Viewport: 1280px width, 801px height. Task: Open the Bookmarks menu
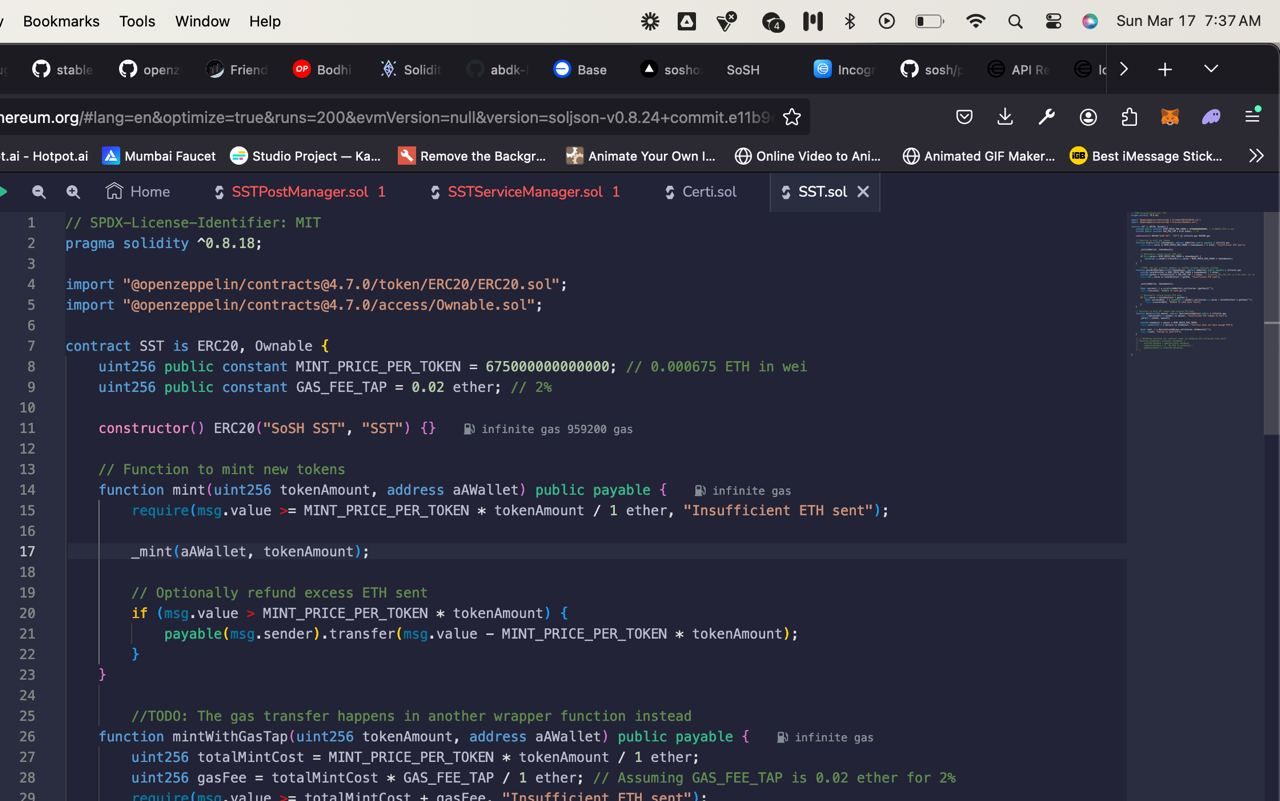pyautogui.click(x=61, y=21)
